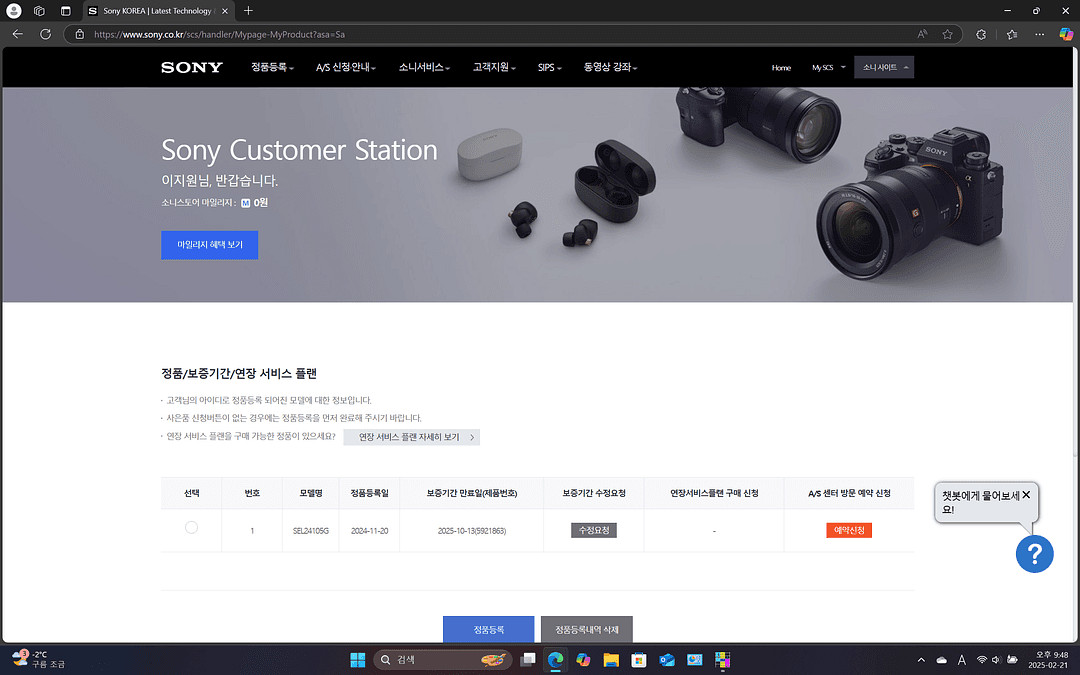1080x675 pixels.
Task: Close the chatbot tooltip bubble
Action: (x=1026, y=495)
